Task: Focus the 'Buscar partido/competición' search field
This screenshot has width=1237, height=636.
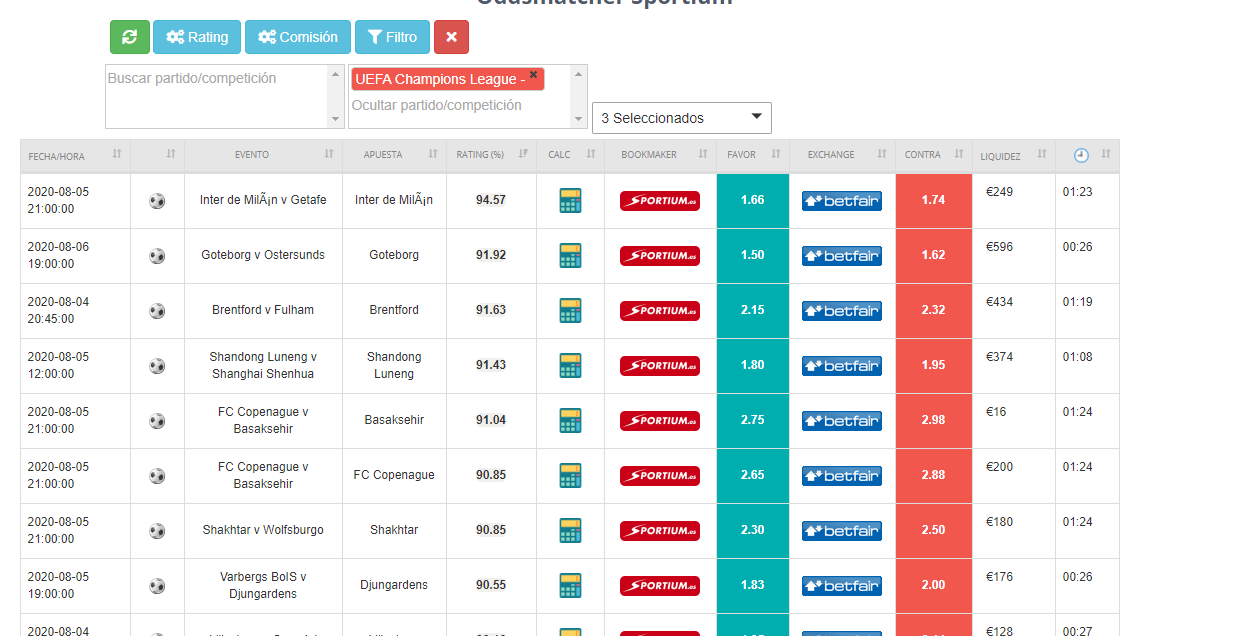Action: point(225,97)
